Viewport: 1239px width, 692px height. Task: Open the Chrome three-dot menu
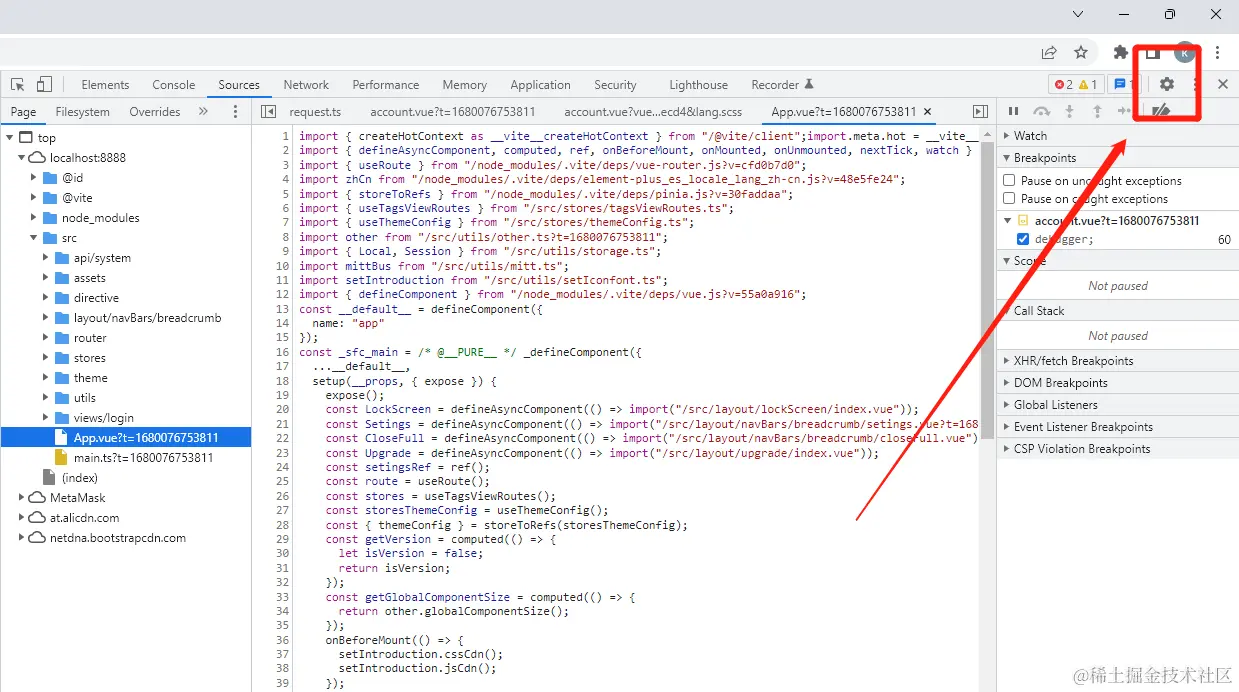point(1217,52)
